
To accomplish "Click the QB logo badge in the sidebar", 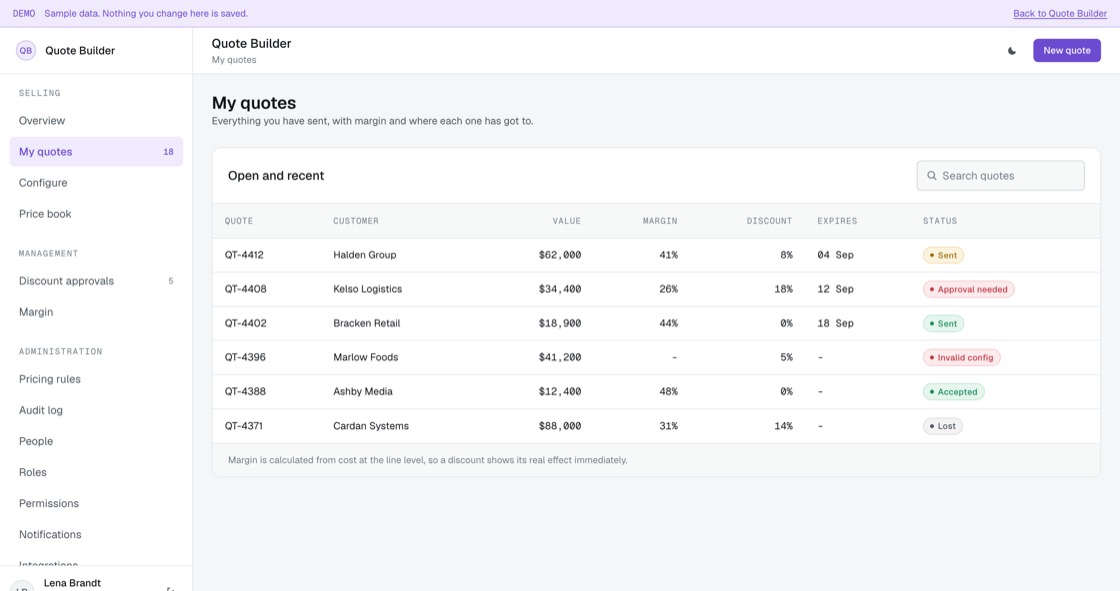I will point(26,51).
